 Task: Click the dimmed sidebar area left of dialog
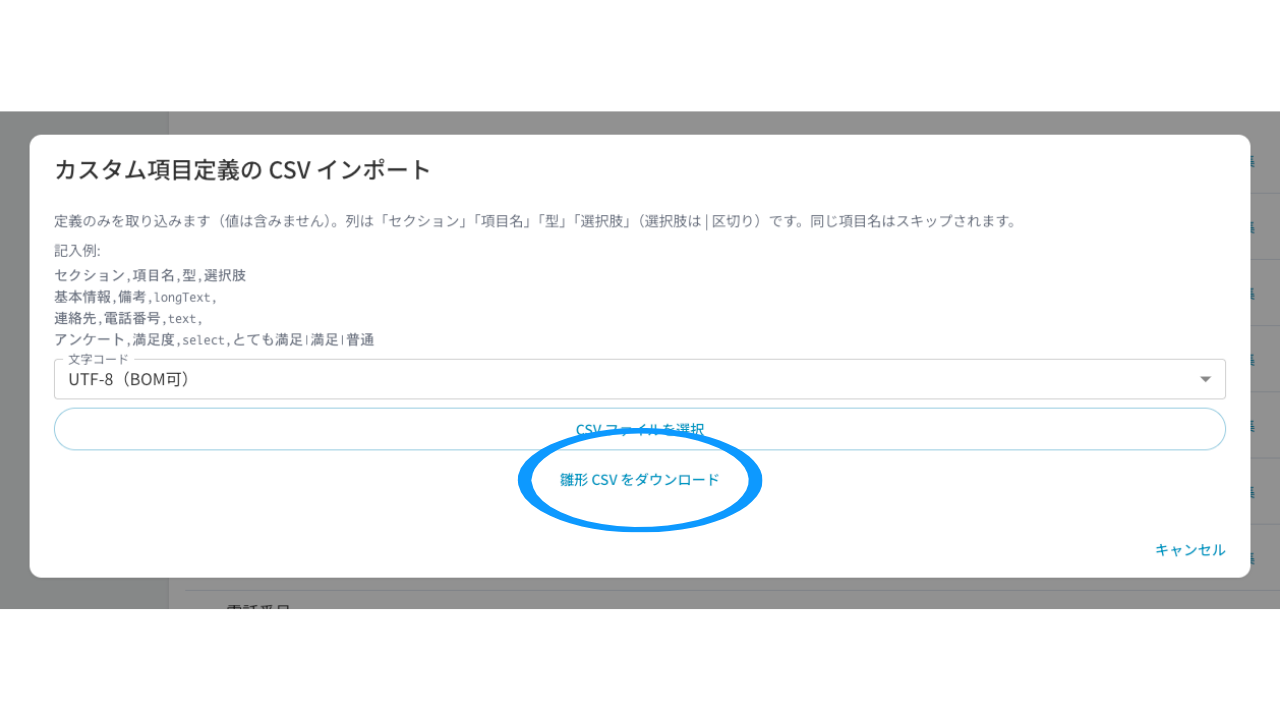tap(15, 360)
